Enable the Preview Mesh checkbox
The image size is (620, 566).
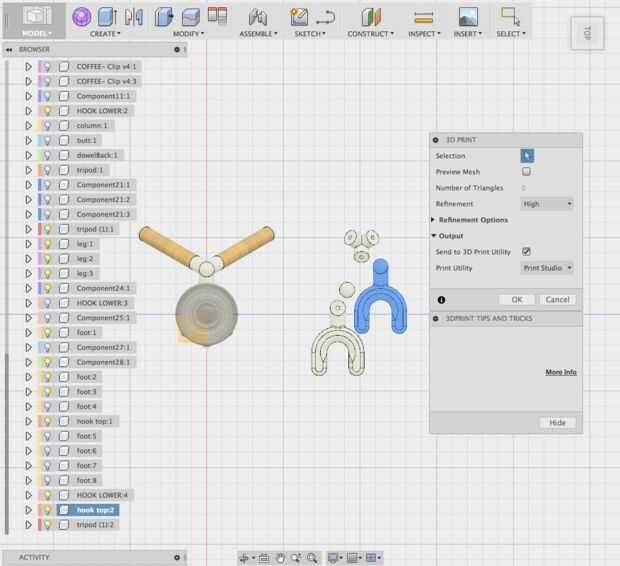[x=526, y=171]
